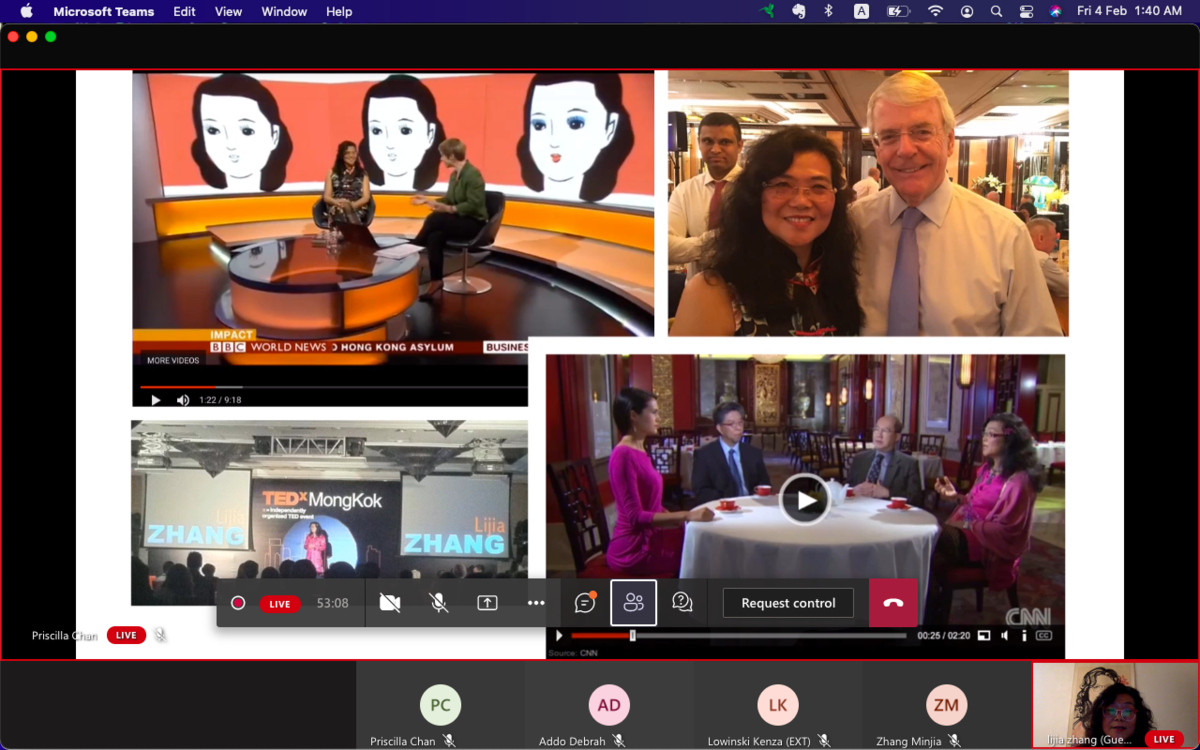
Task: Turn on the camera in meeting toolbar
Action: [390, 603]
